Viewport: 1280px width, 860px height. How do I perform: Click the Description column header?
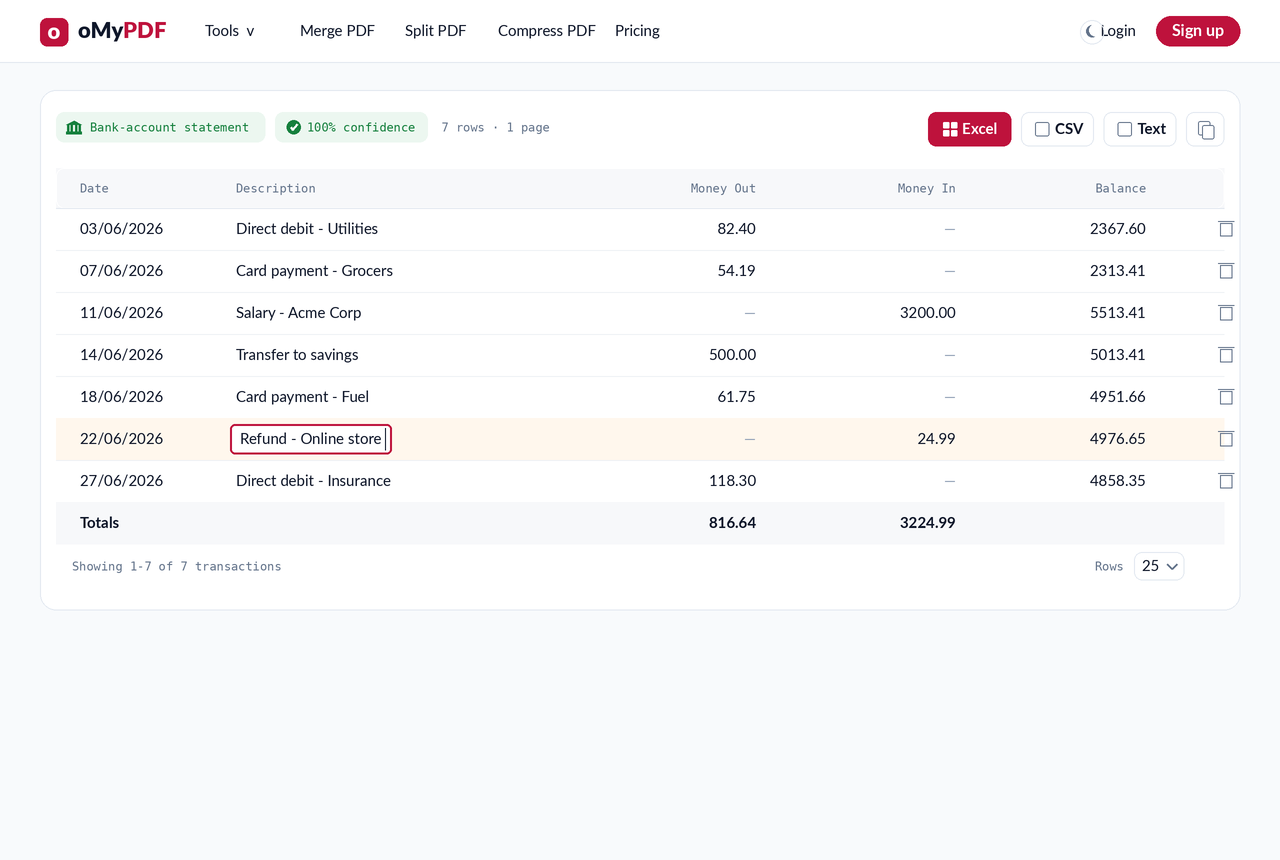tap(275, 188)
